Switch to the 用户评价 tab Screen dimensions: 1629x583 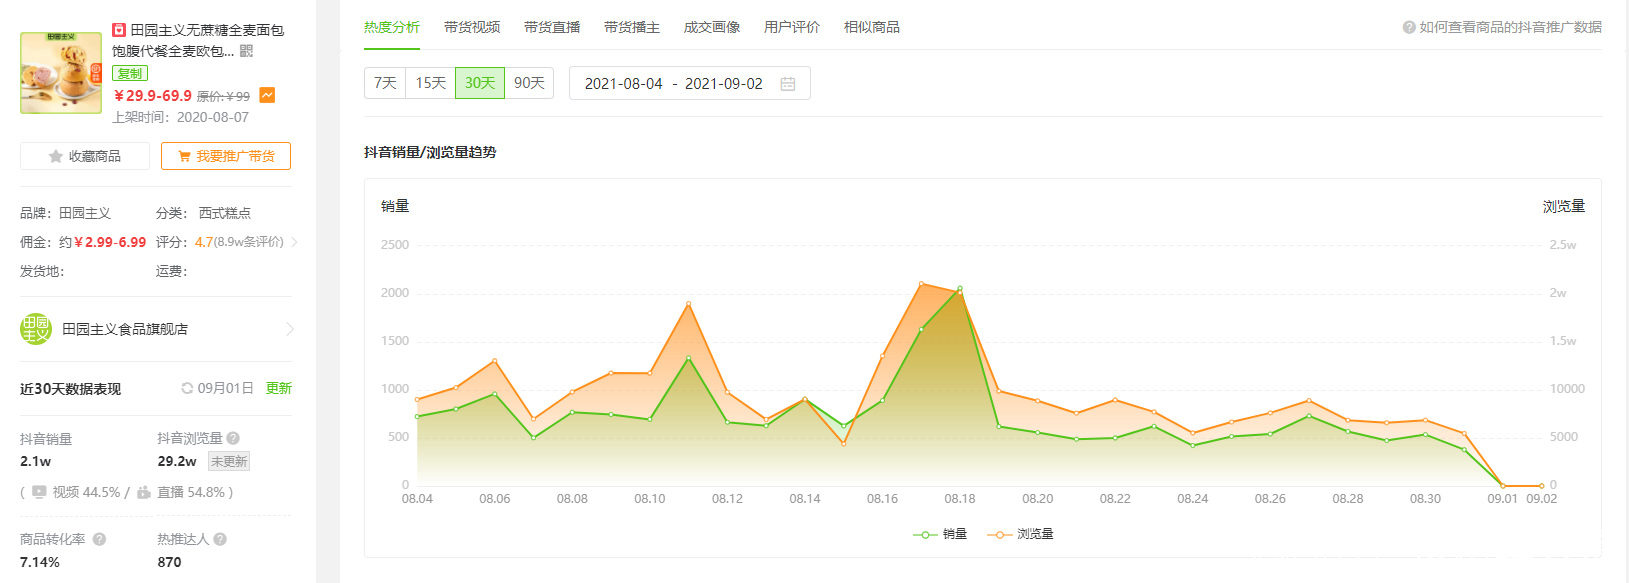pos(792,27)
